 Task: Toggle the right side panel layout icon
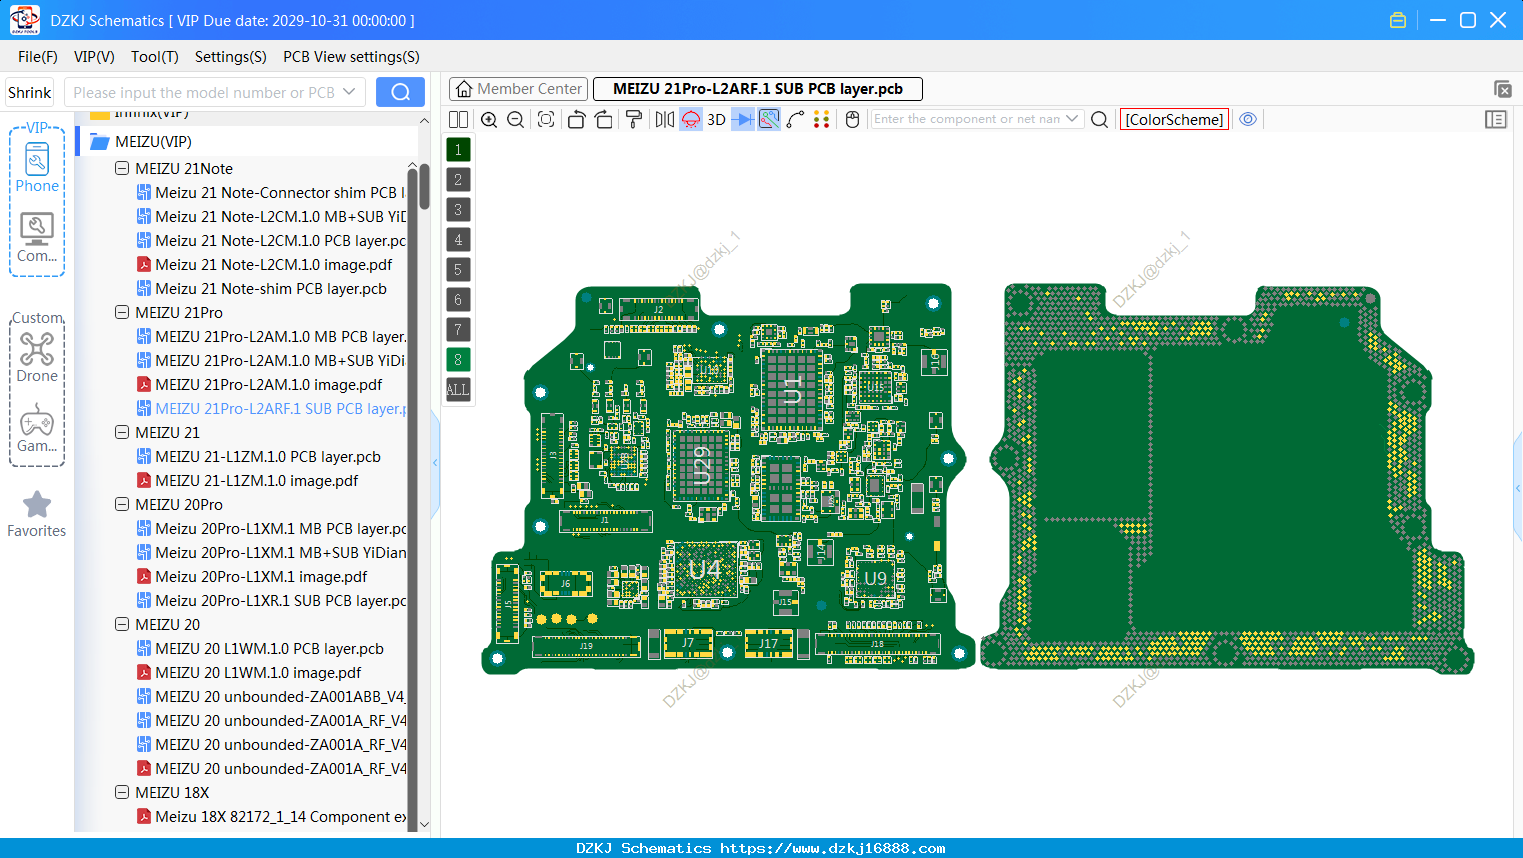[x=1496, y=119]
